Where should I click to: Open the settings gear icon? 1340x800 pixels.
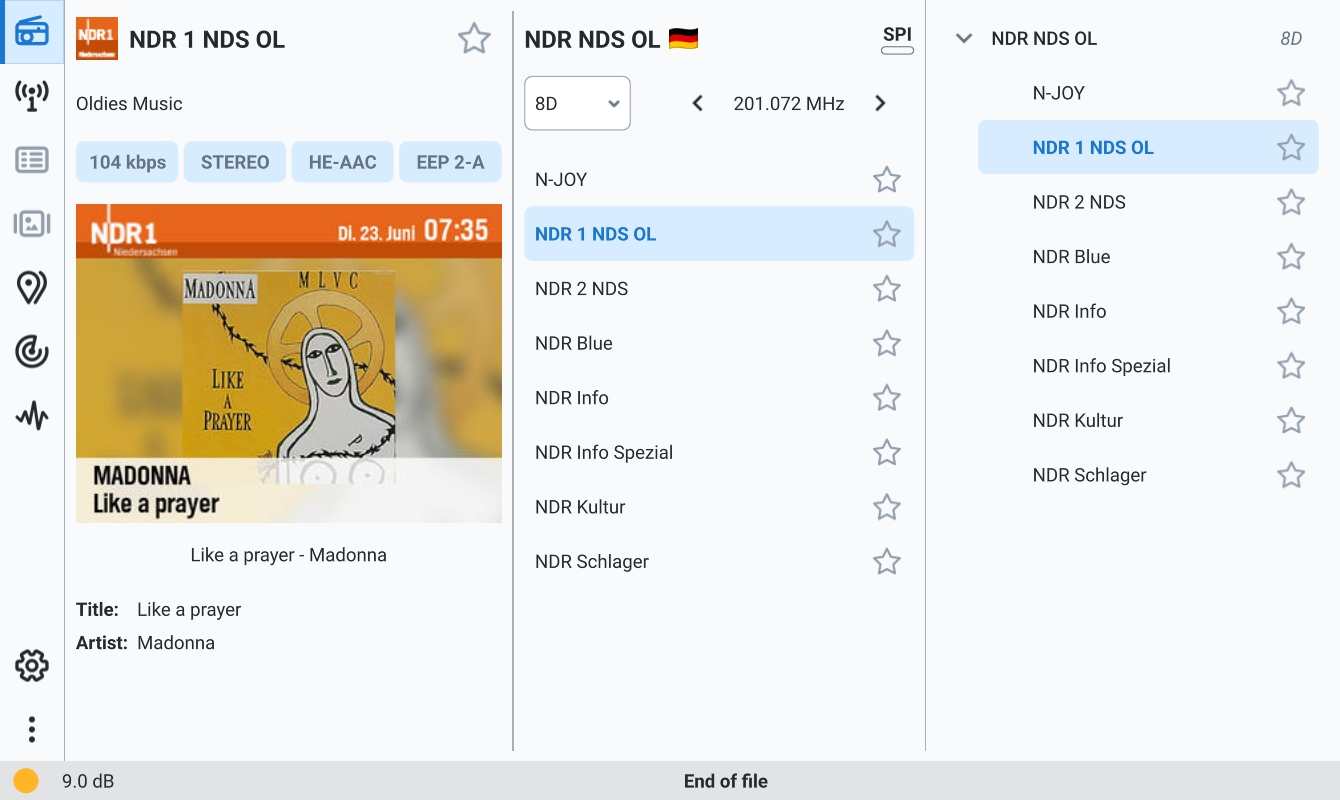32,666
